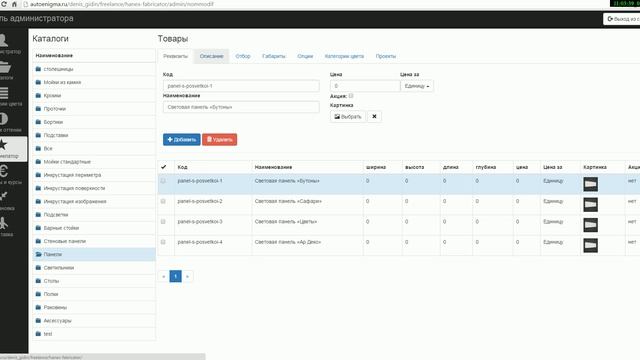Open the Все catalog
640x360 pixels.
[94, 149]
